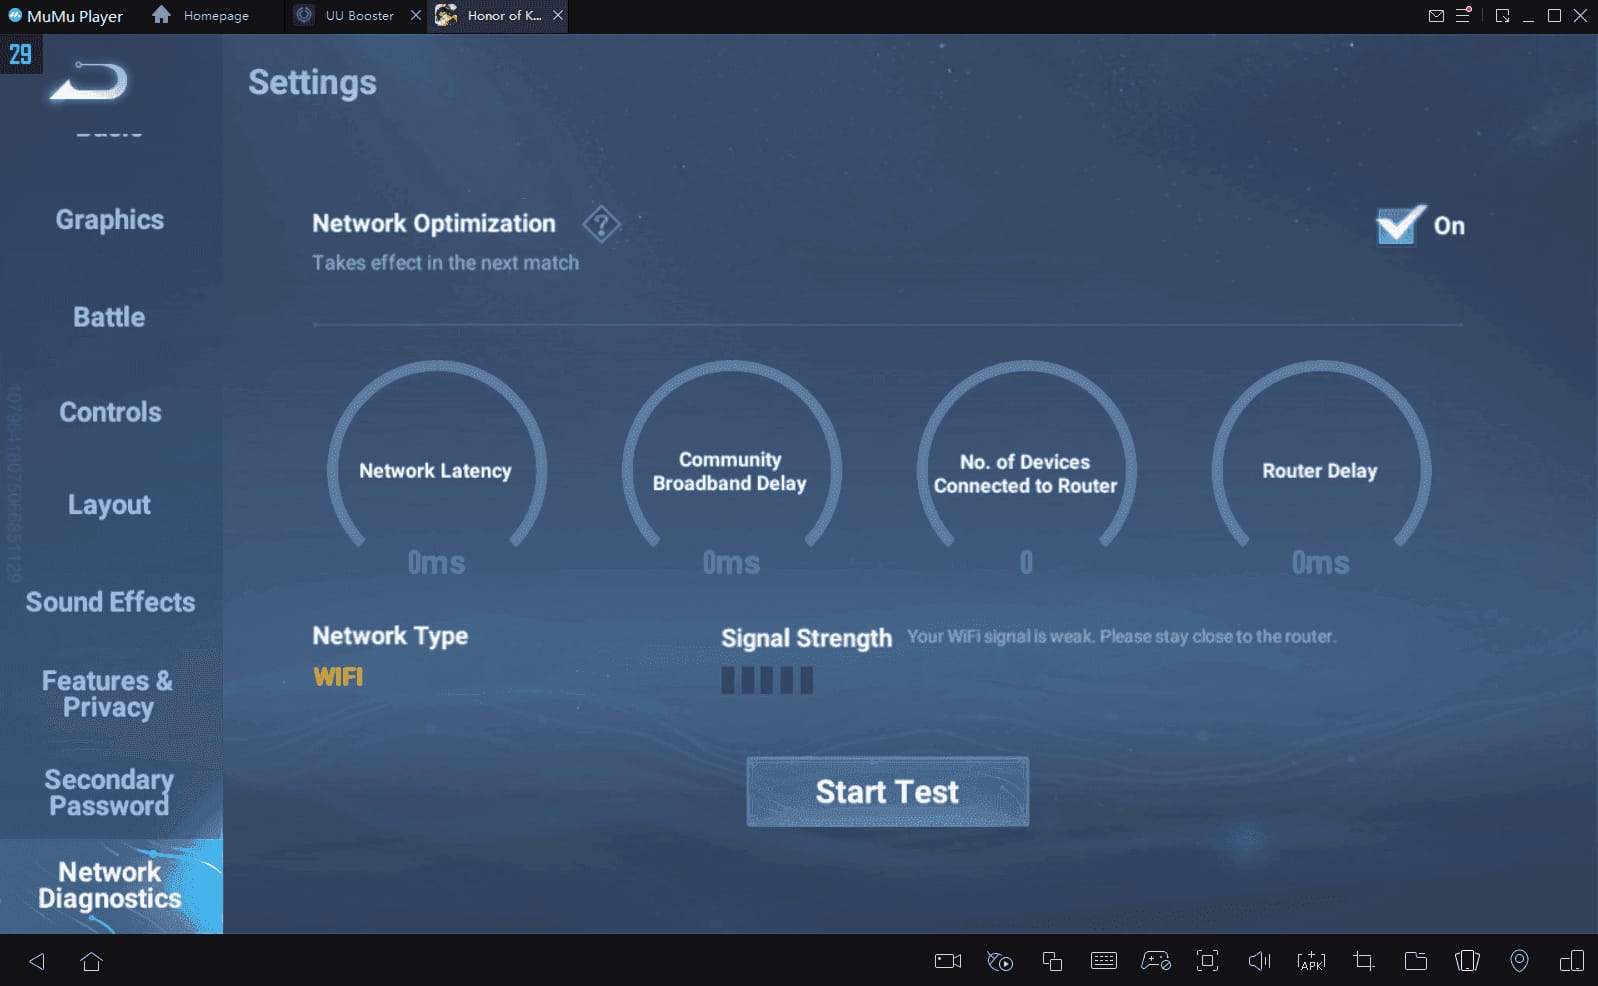The width and height of the screenshot is (1598, 986).
Task: Click the back arrow in Settings
Action: (x=88, y=82)
